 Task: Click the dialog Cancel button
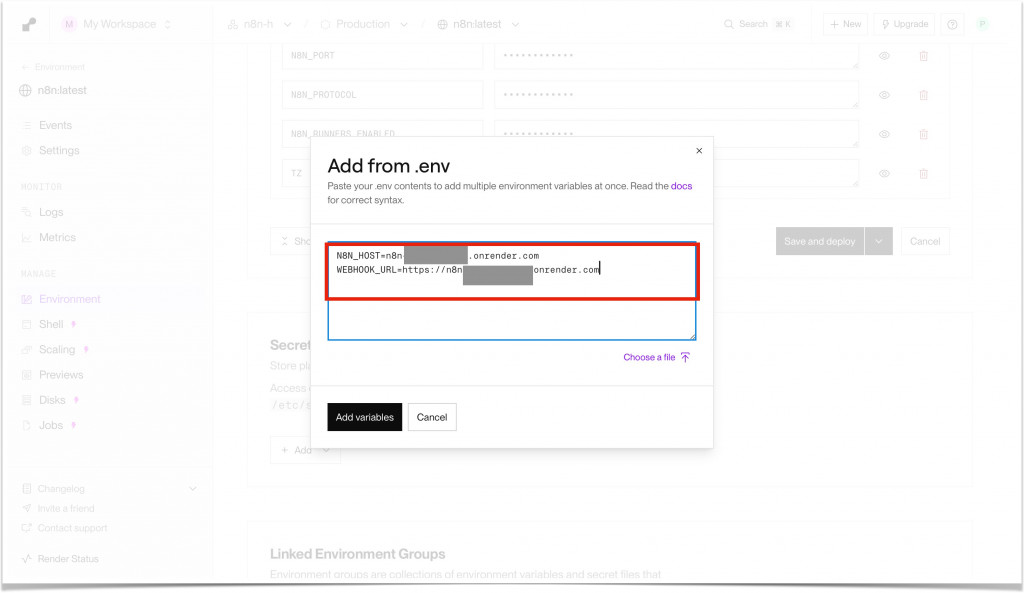[432, 417]
